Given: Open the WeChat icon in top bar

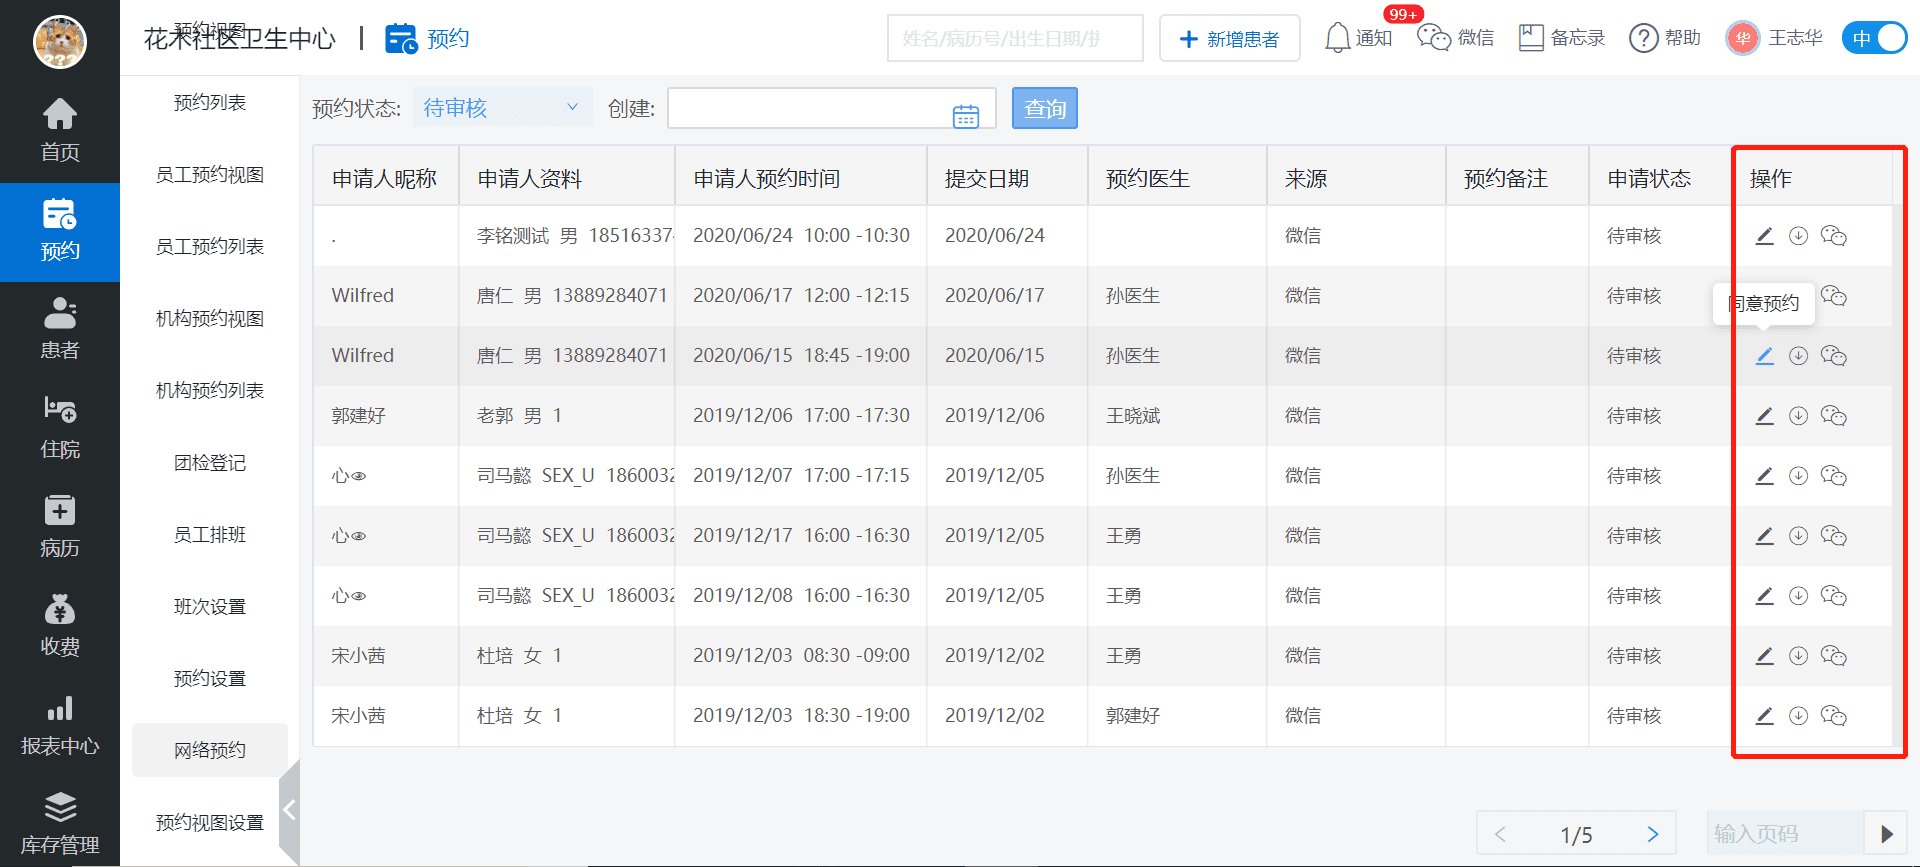Looking at the screenshot, I should [x=1433, y=38].
